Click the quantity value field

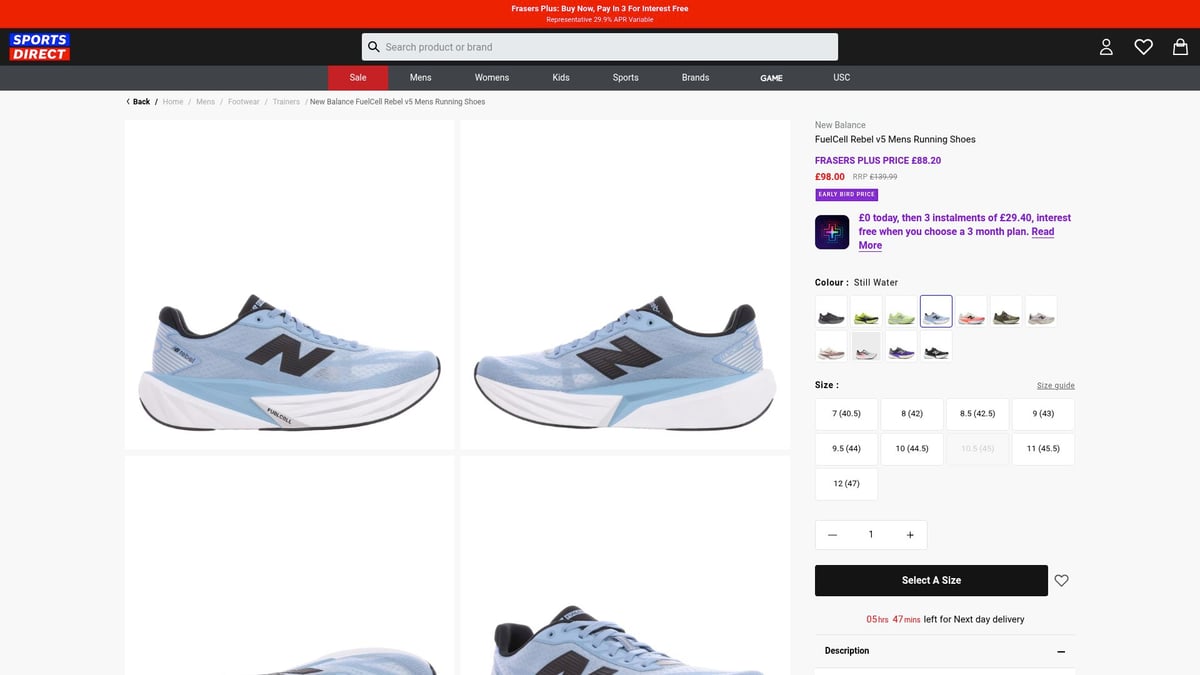pos(871,535)
